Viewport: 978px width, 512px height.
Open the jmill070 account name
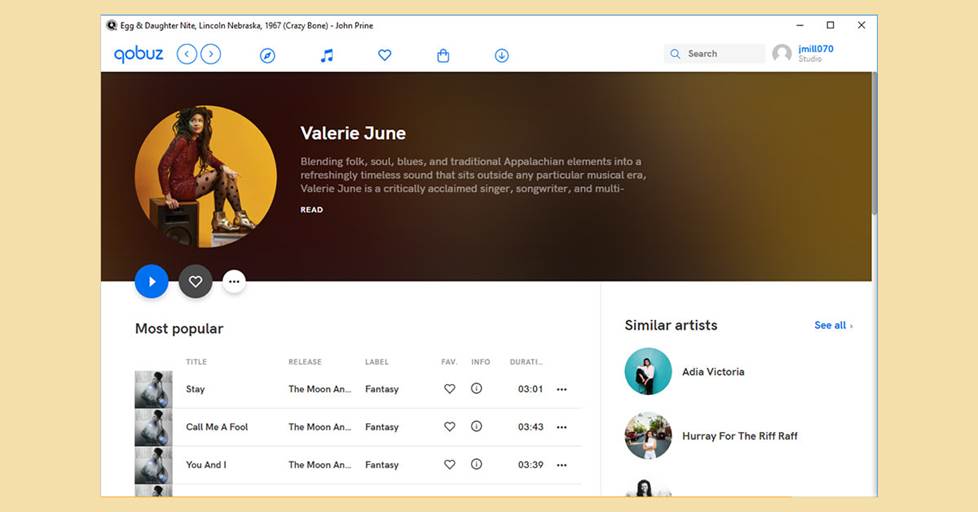click(x=816, y=49)
